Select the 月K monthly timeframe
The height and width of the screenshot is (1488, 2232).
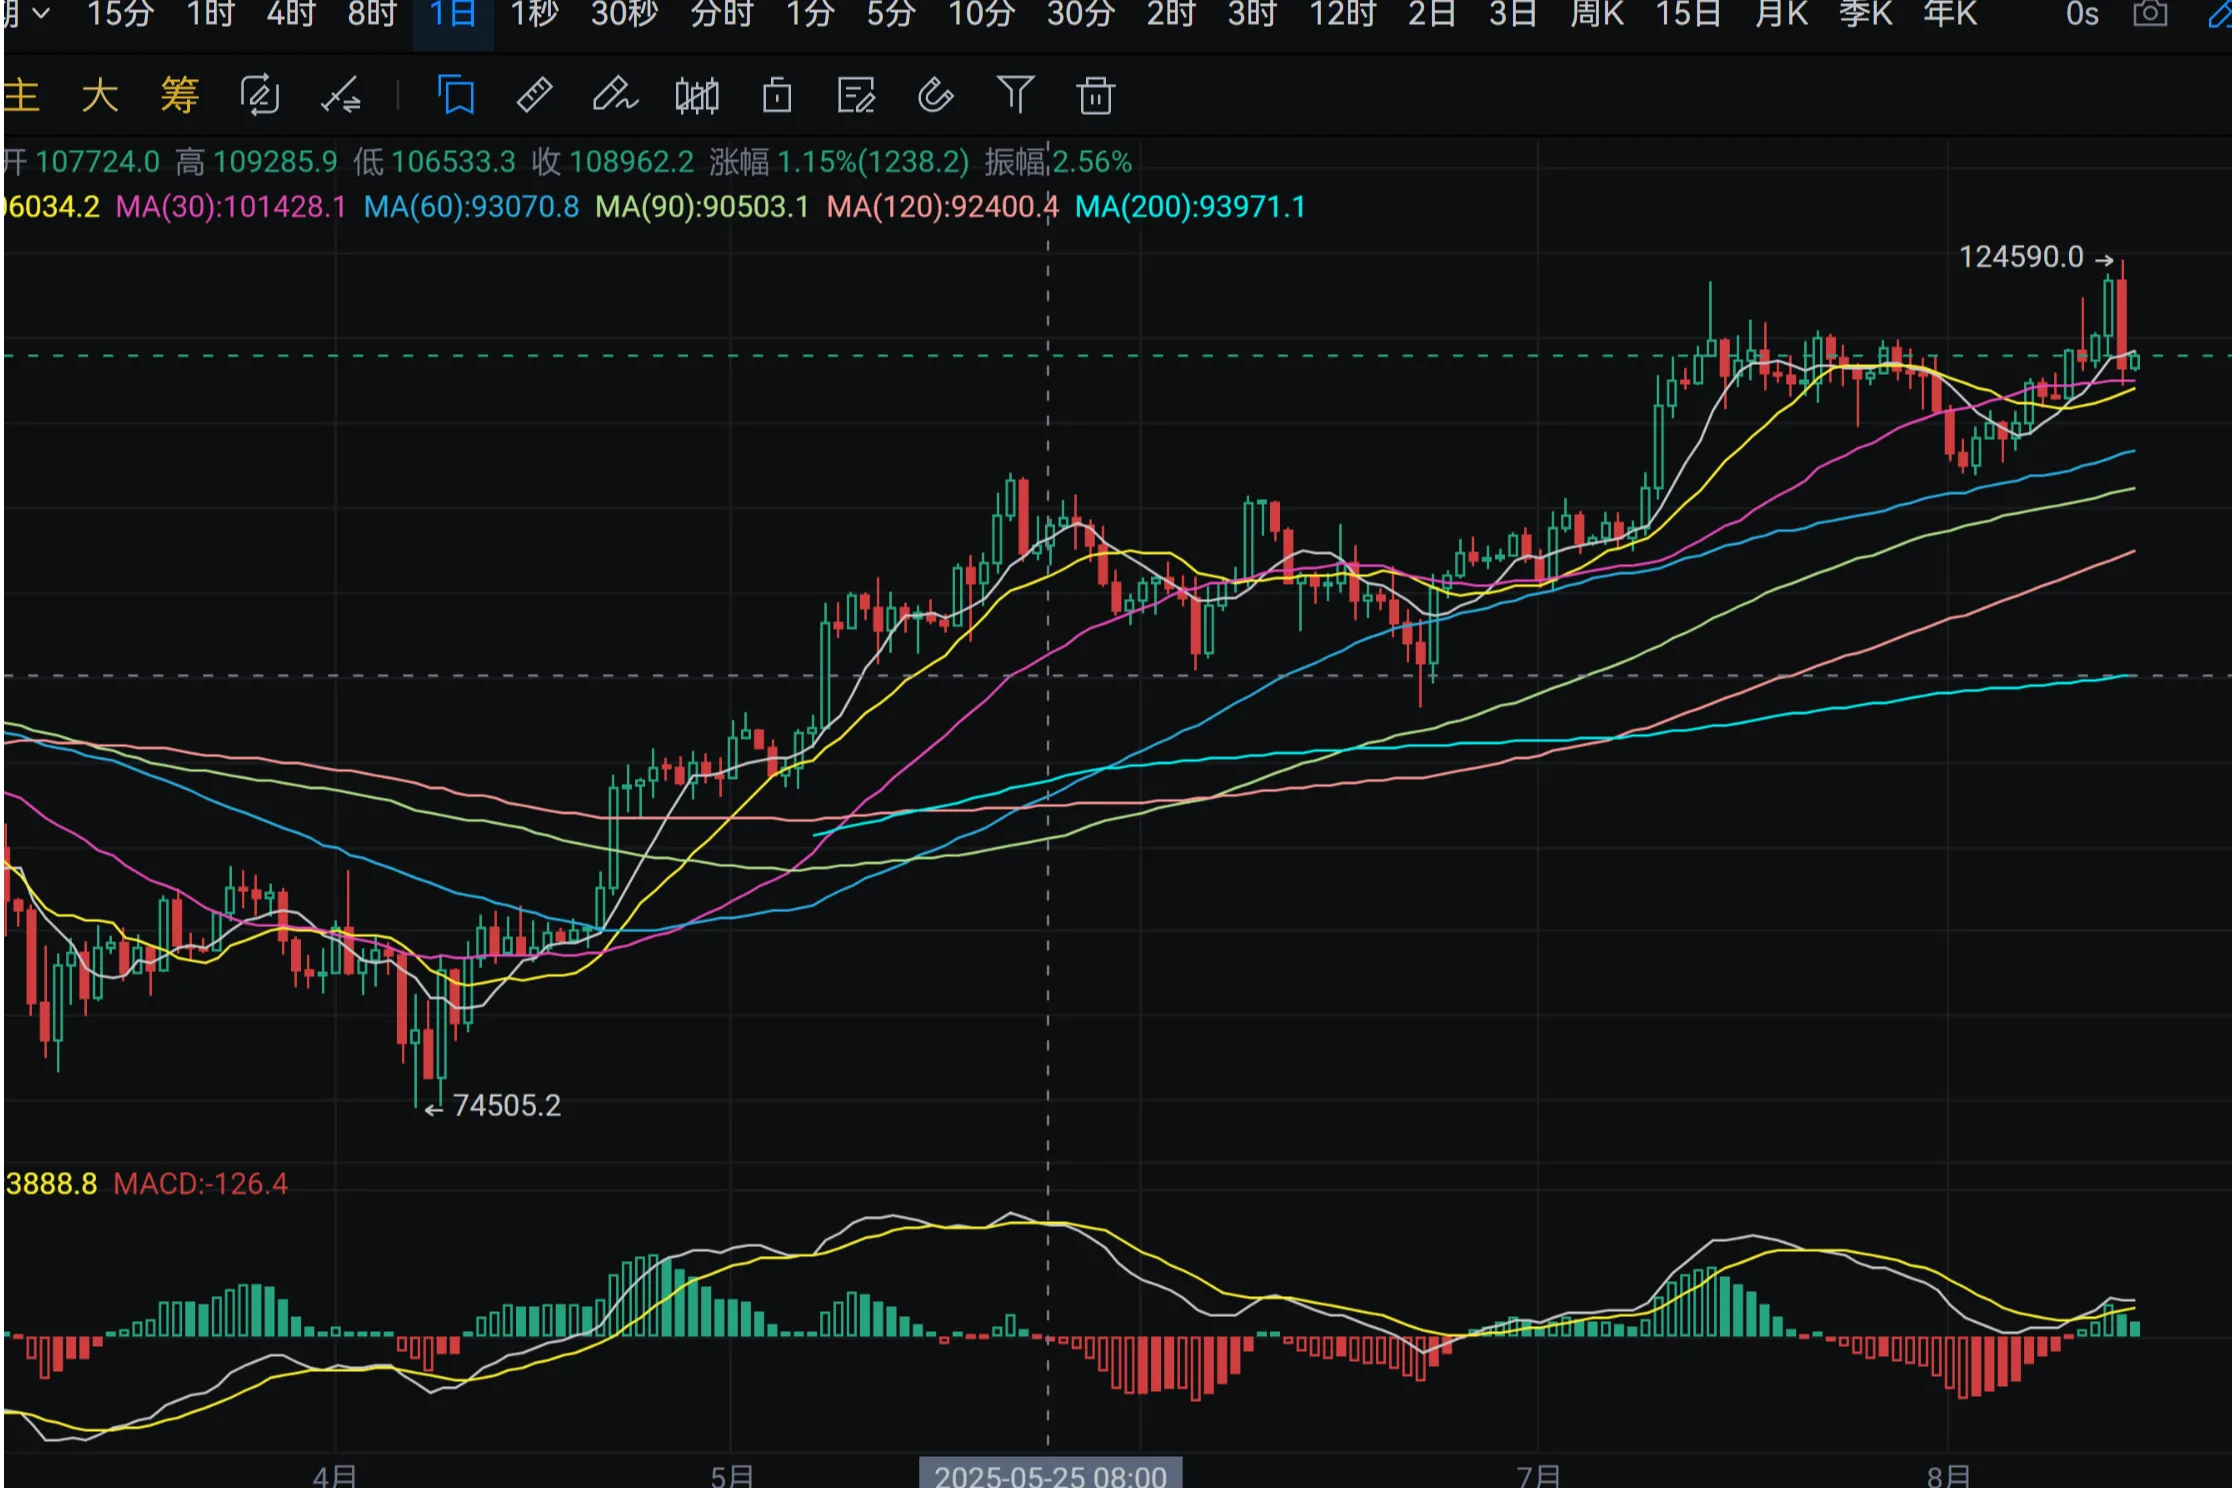(x=1781, y=14)
